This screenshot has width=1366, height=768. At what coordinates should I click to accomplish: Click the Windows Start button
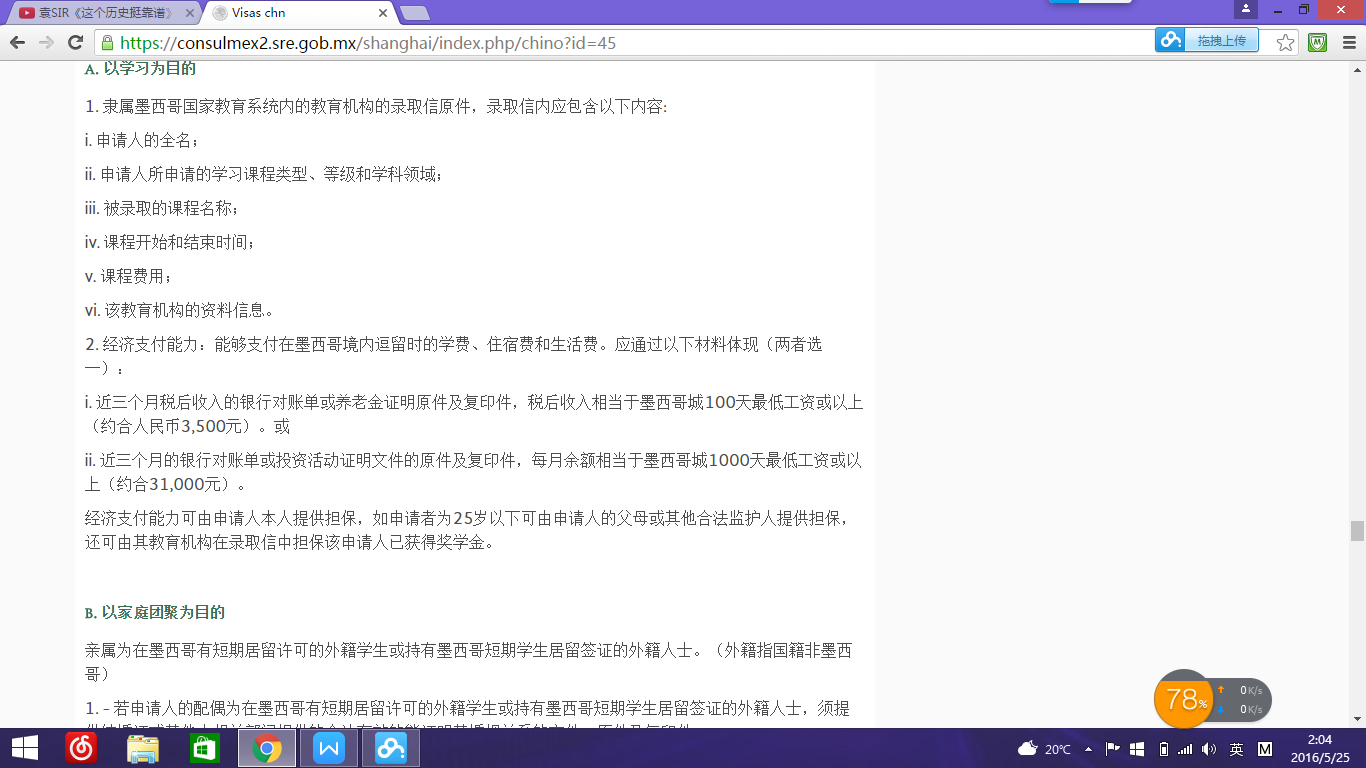click(24, 748)
